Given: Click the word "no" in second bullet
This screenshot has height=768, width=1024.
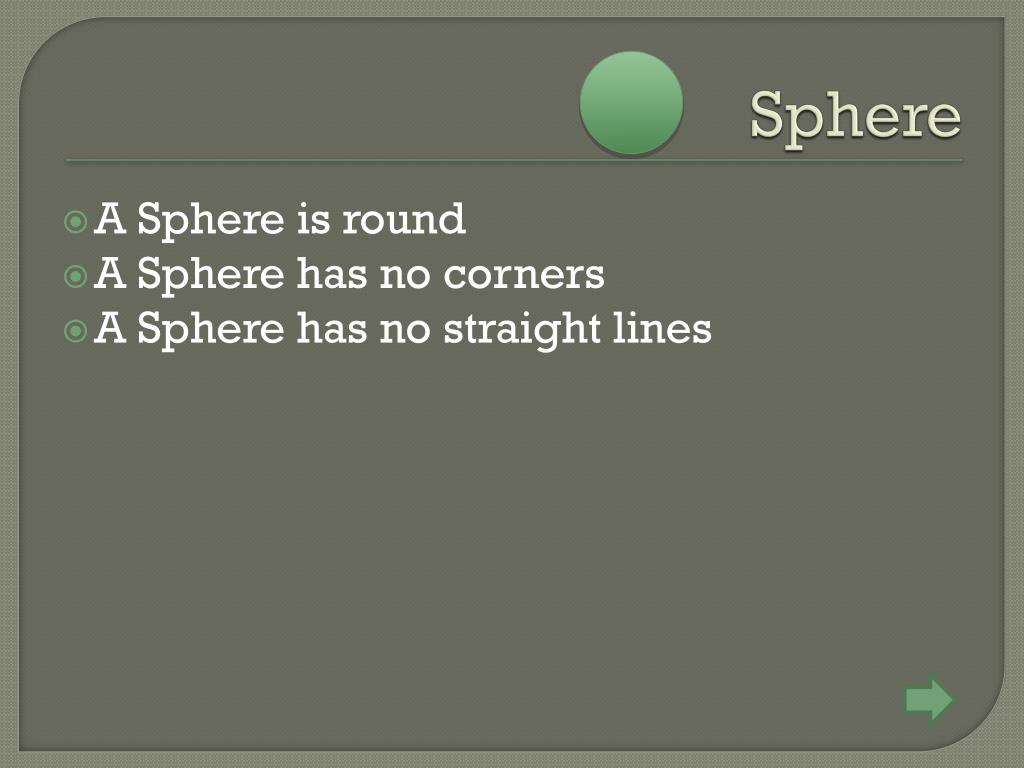Looking at the screenshot, I should click(405, 275).
